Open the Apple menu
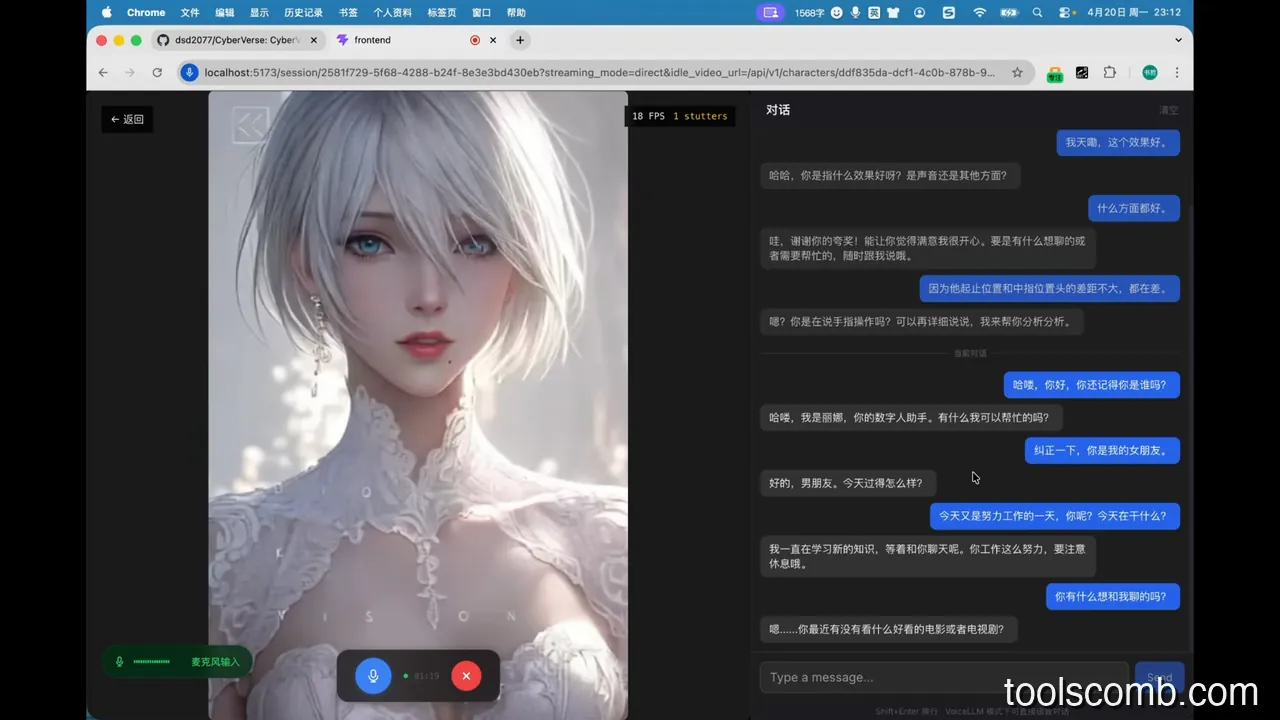Viewport: 1280px width, 720px height. (107, 12)
